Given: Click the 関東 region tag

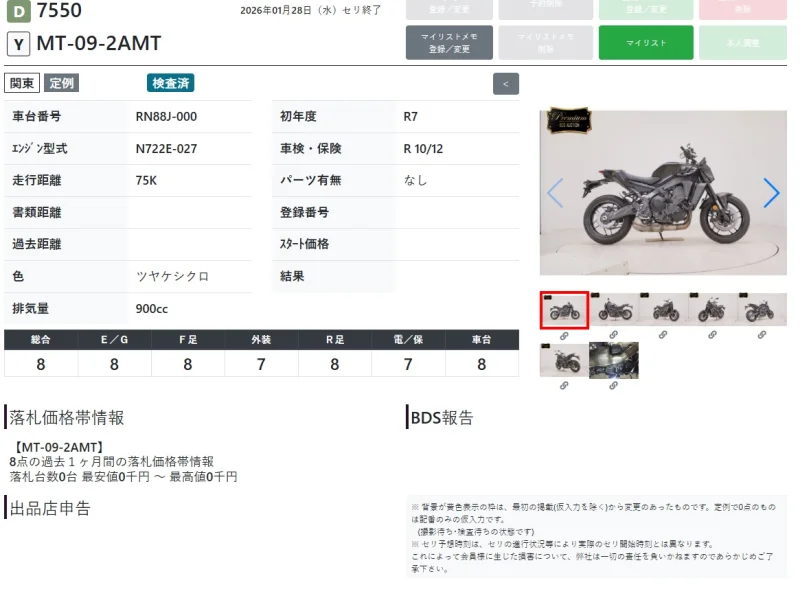Looking at the screenshot, I should point(22,83).
